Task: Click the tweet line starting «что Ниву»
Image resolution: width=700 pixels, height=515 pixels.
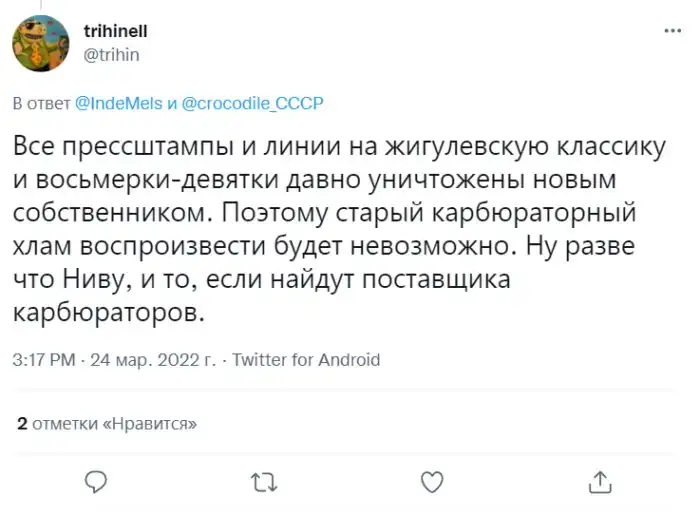Action: tap(264, 280)
